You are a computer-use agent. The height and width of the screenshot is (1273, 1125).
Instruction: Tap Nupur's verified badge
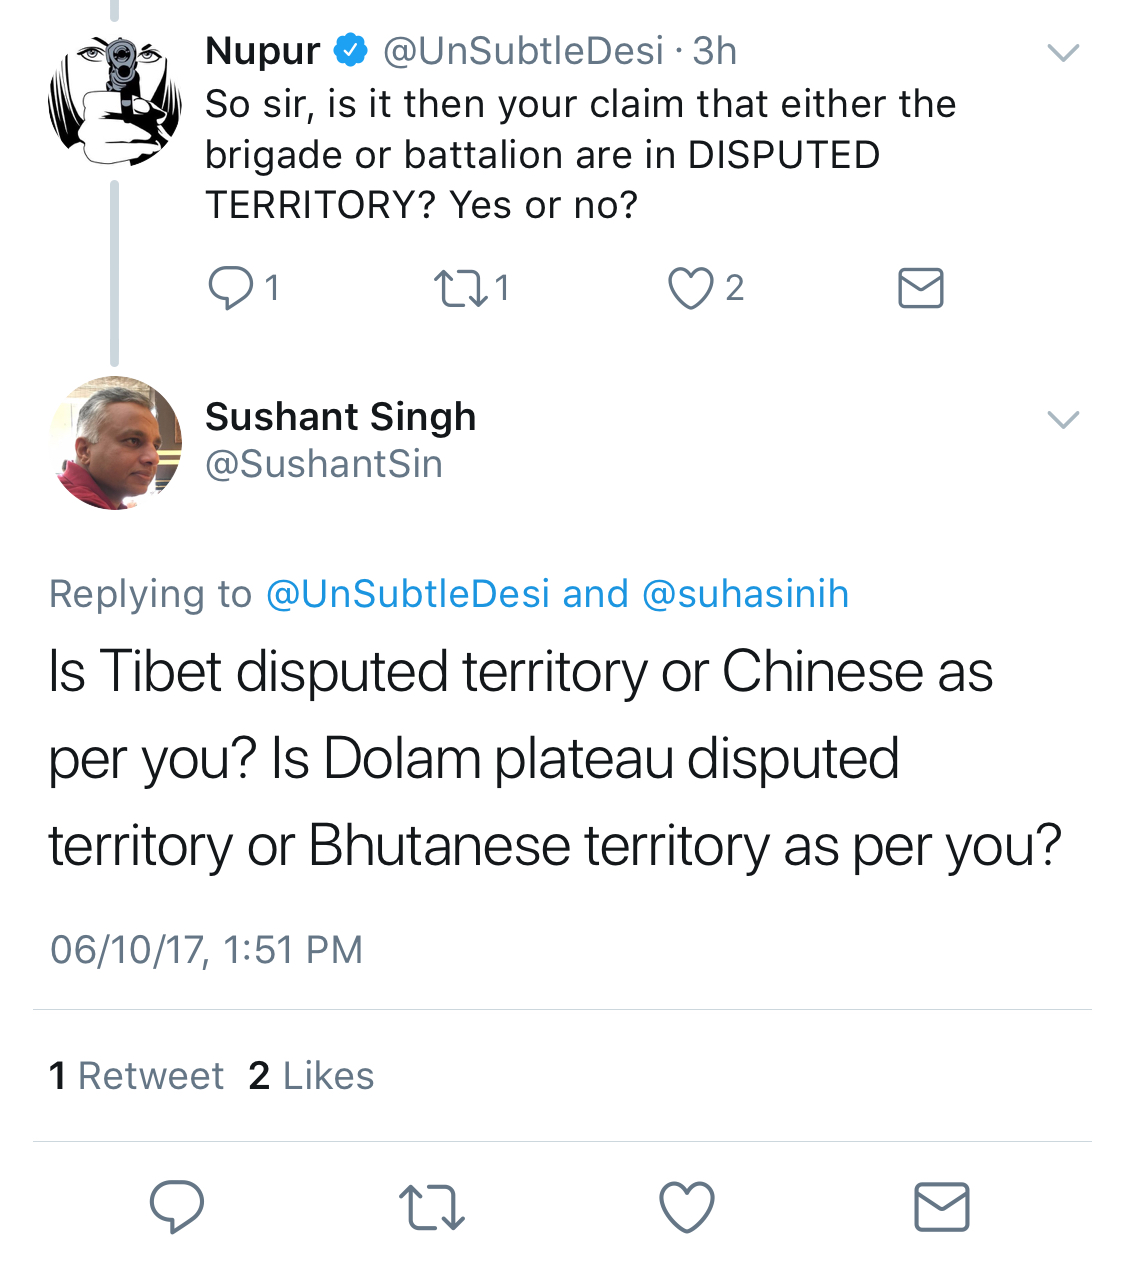(x=350, y=50)
